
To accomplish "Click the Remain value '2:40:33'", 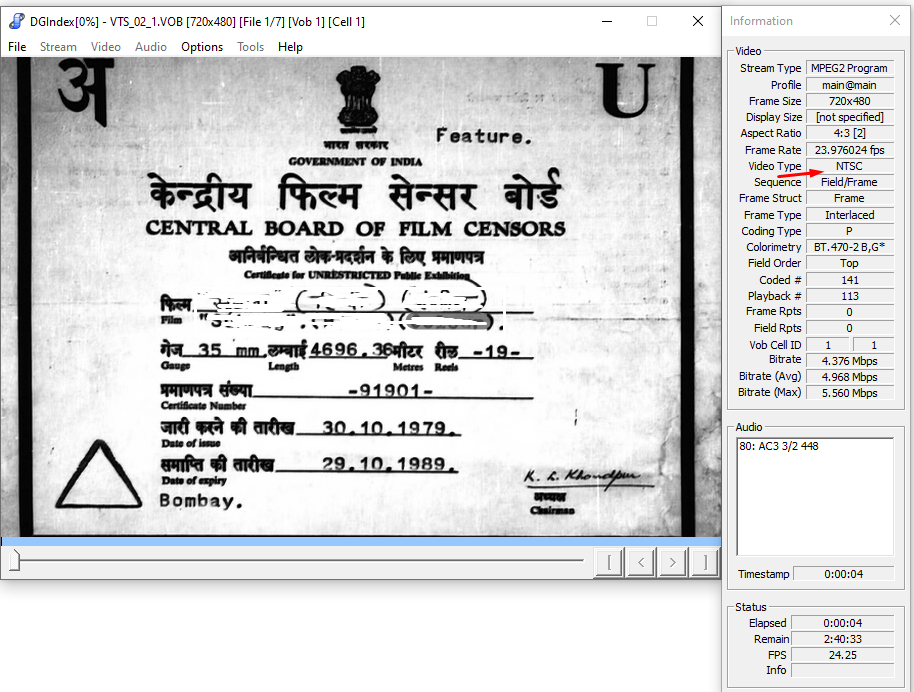I will point(842,640).
